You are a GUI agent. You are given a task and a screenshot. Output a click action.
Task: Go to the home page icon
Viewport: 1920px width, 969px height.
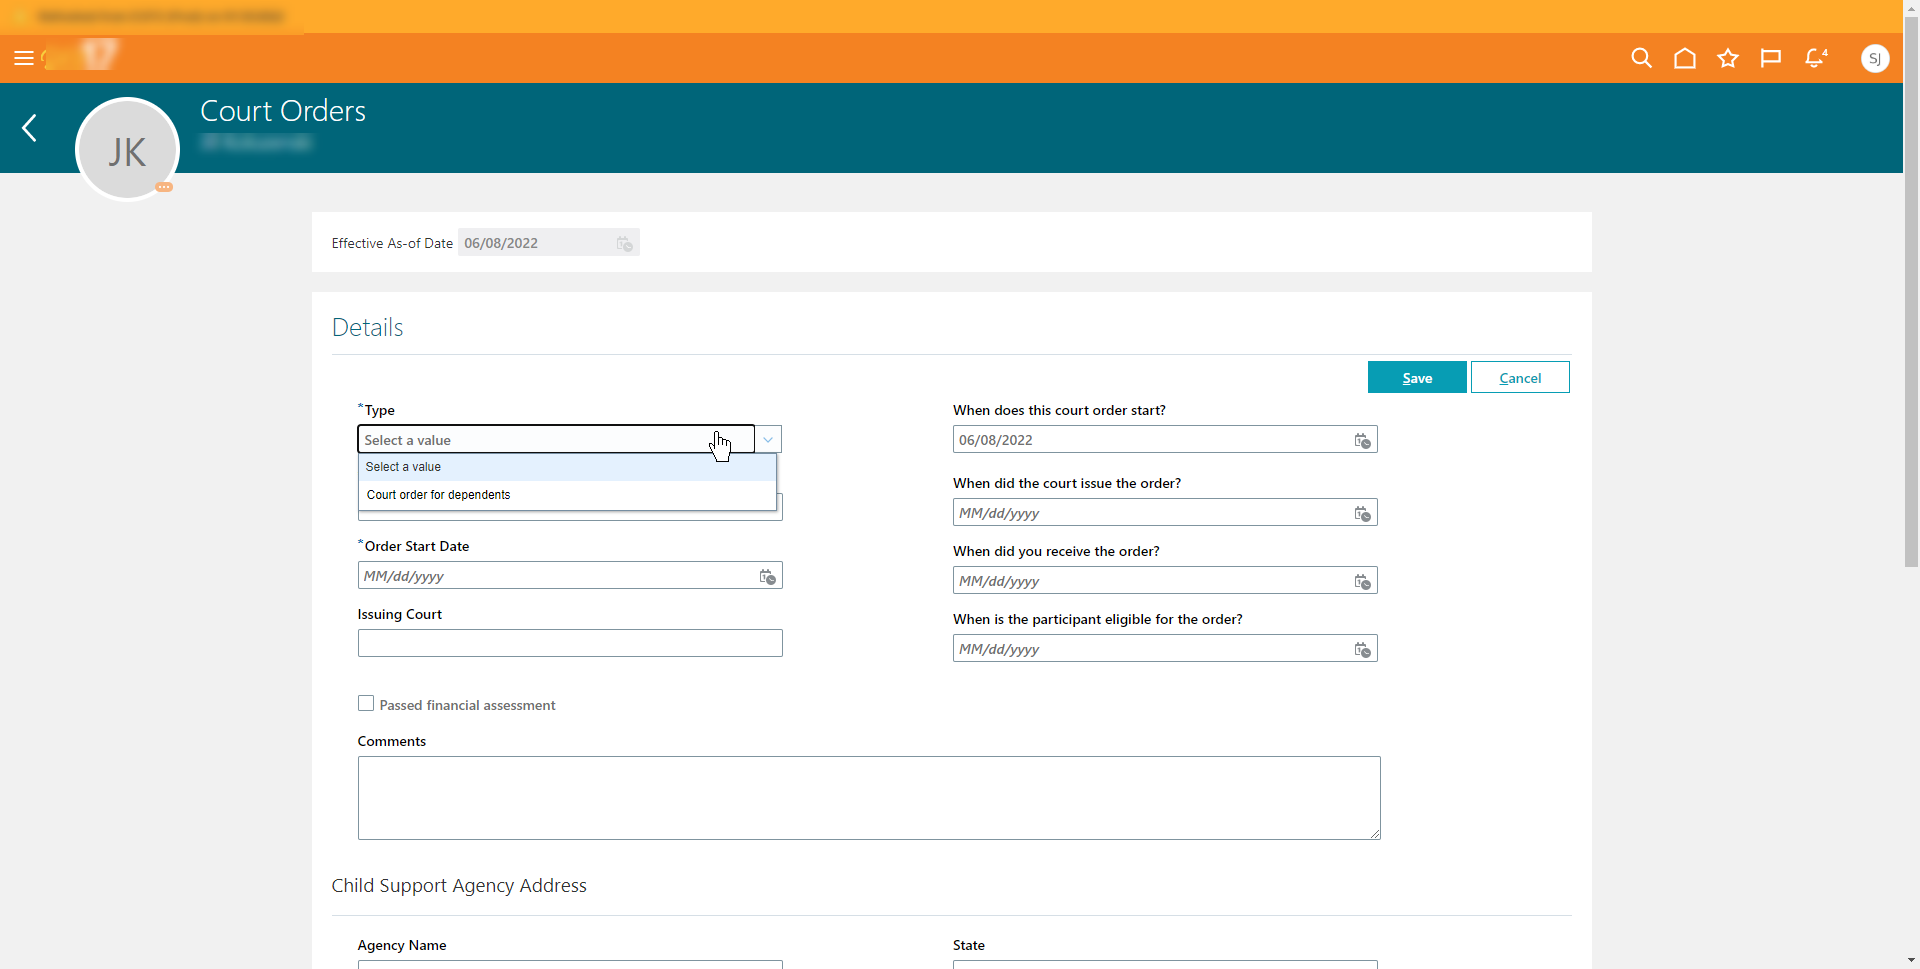coord(1684,58)
